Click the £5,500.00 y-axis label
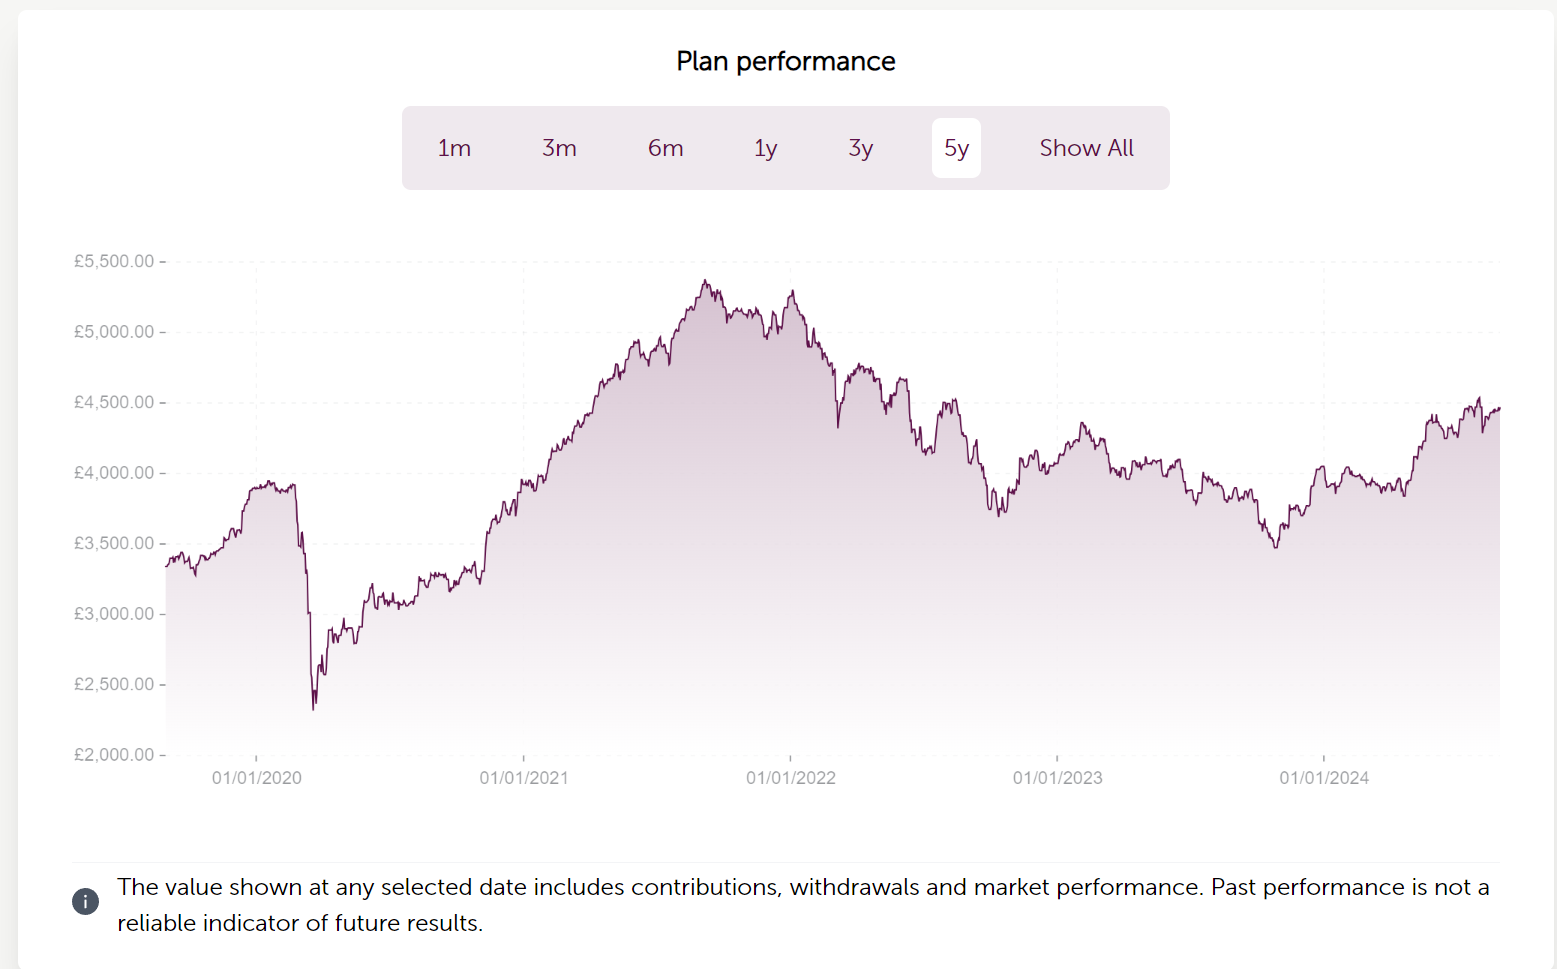 [x=114, y=261]
